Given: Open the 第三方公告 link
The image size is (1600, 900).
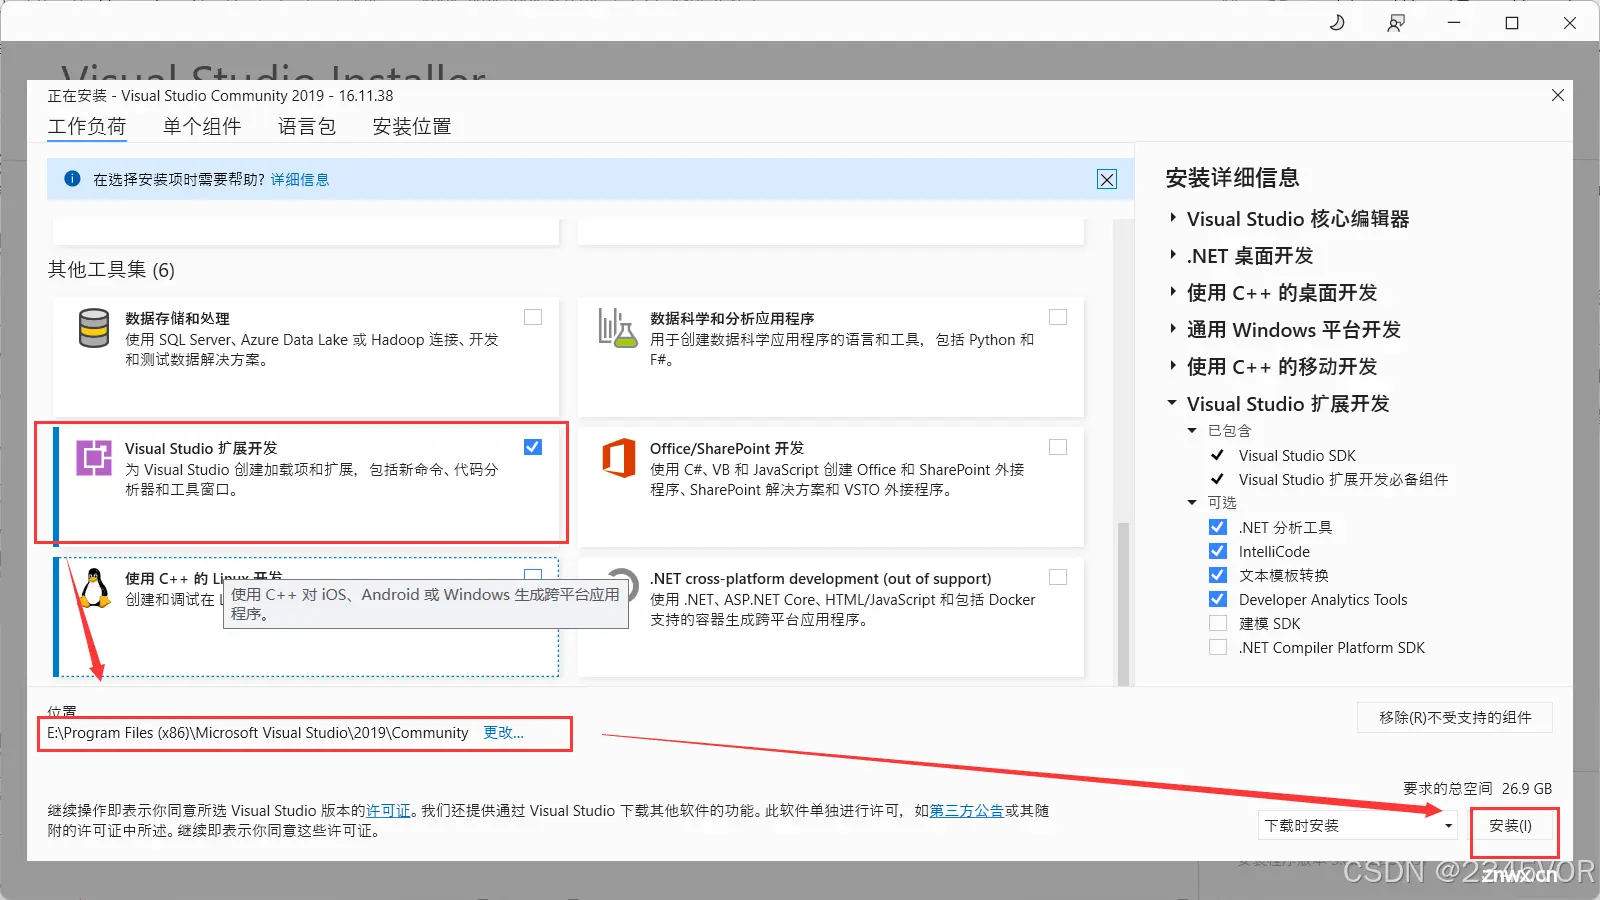Looking at the screenshot, I should click(x=967, y=811).
